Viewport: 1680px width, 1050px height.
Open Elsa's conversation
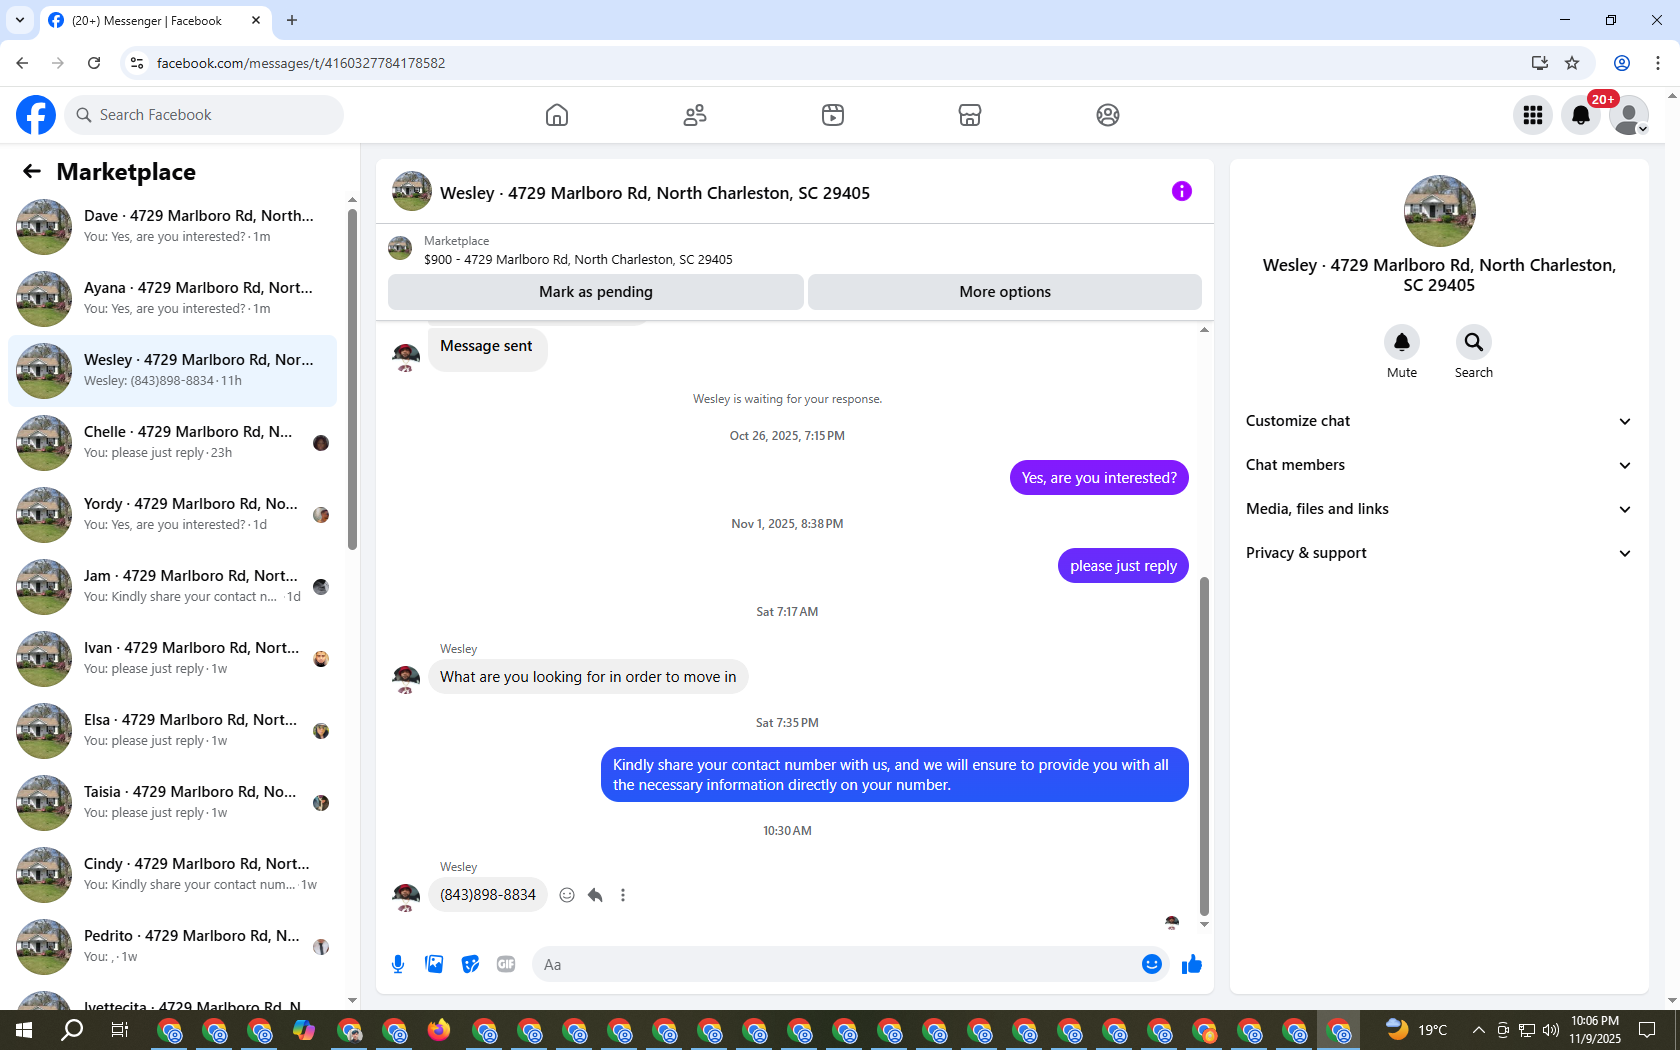point(172,731)
